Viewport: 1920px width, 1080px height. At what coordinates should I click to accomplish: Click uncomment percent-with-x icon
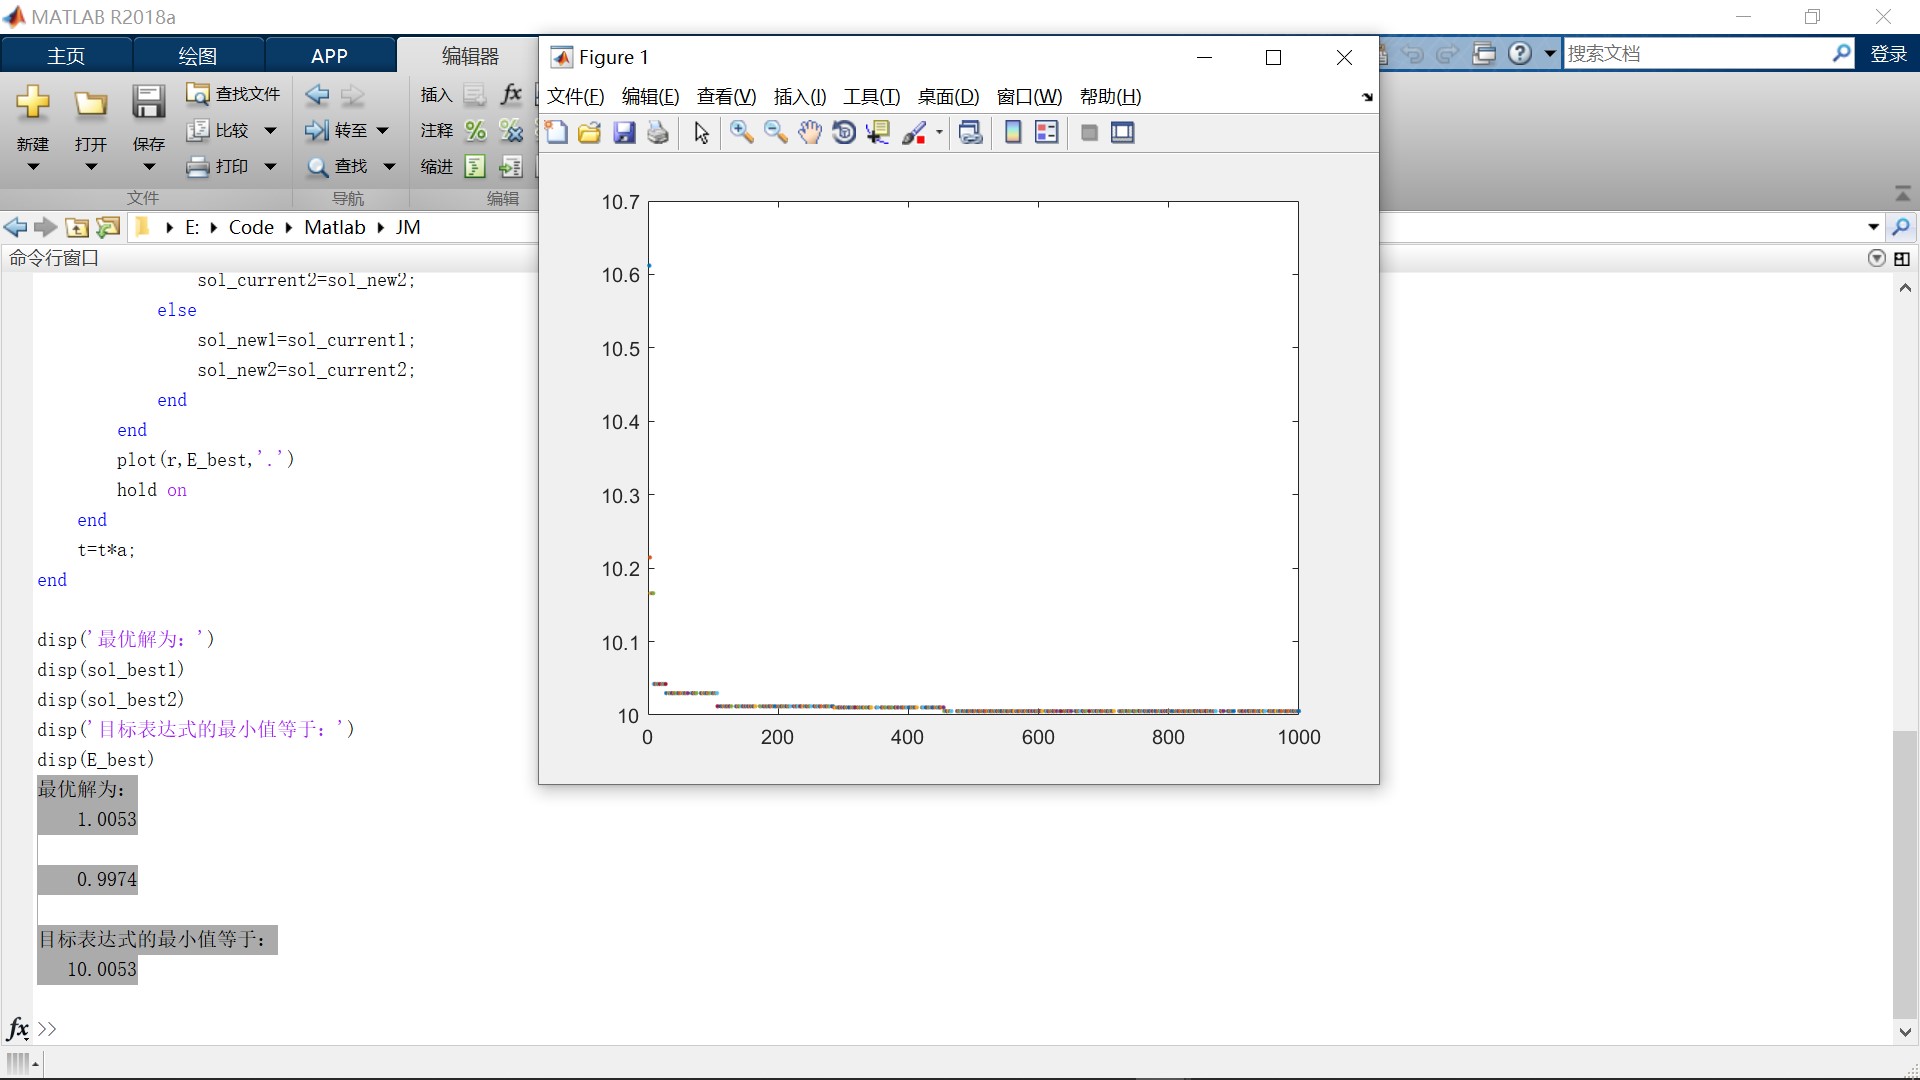511,130
